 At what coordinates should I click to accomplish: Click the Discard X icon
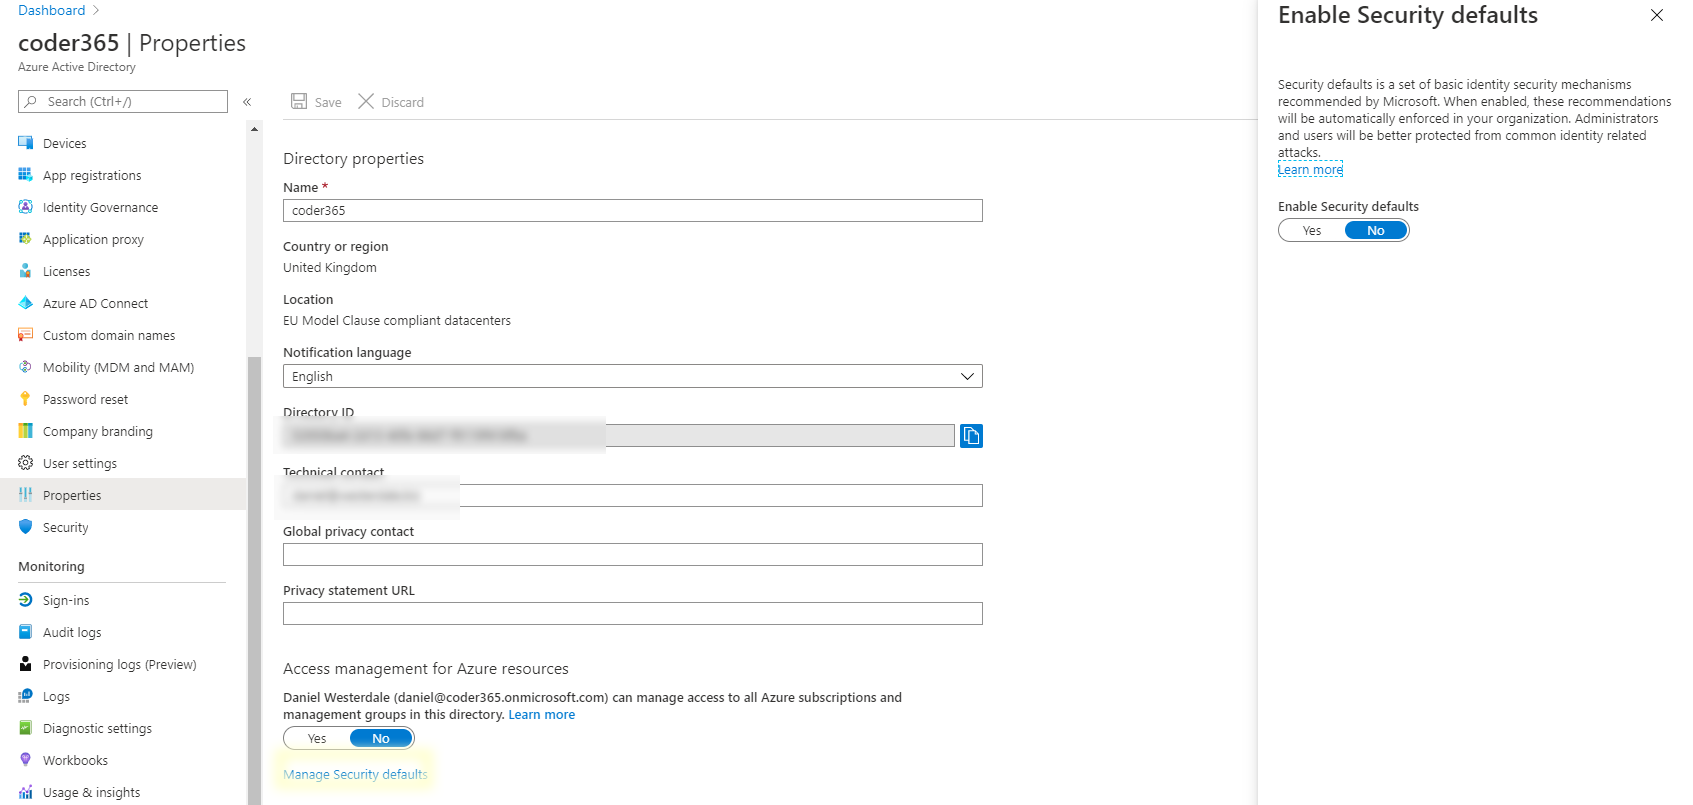366,101
